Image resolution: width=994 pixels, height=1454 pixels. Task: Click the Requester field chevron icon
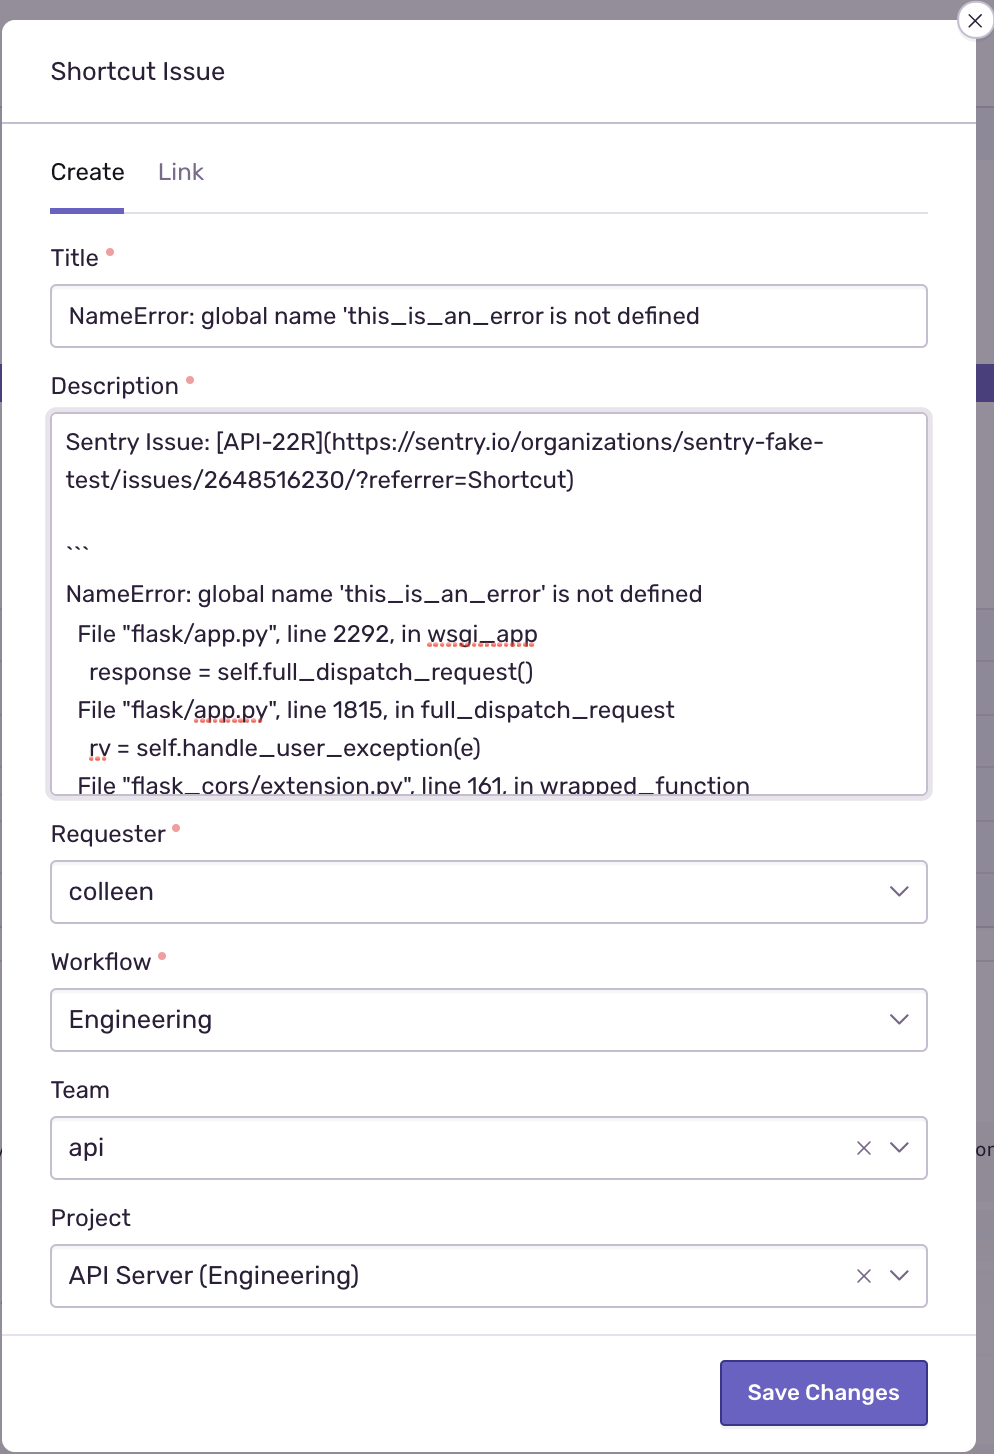(x=898, y=892)
